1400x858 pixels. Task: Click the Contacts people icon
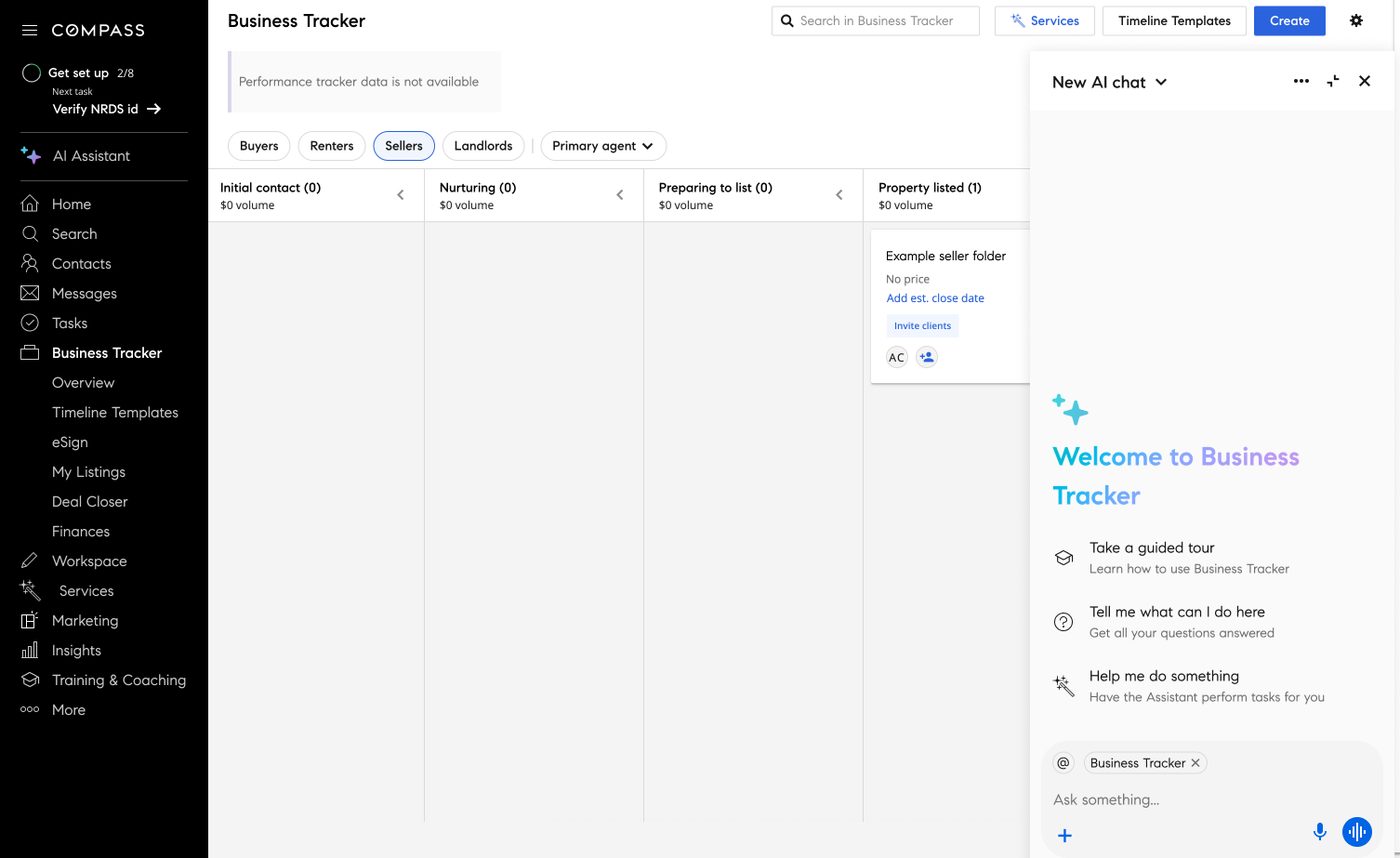click(x=30, y=264)
